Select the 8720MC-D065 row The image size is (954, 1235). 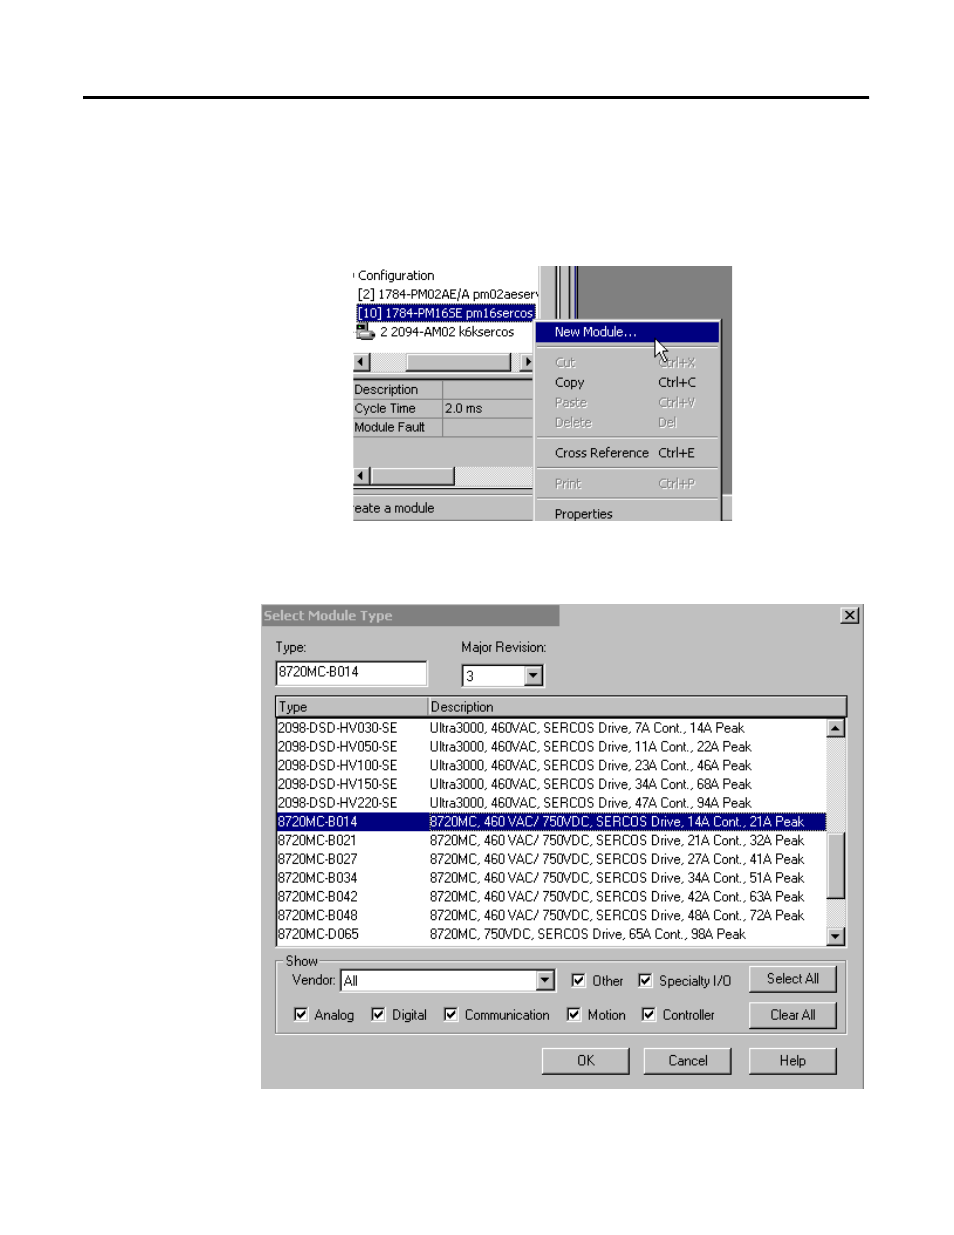click(551, 934)
